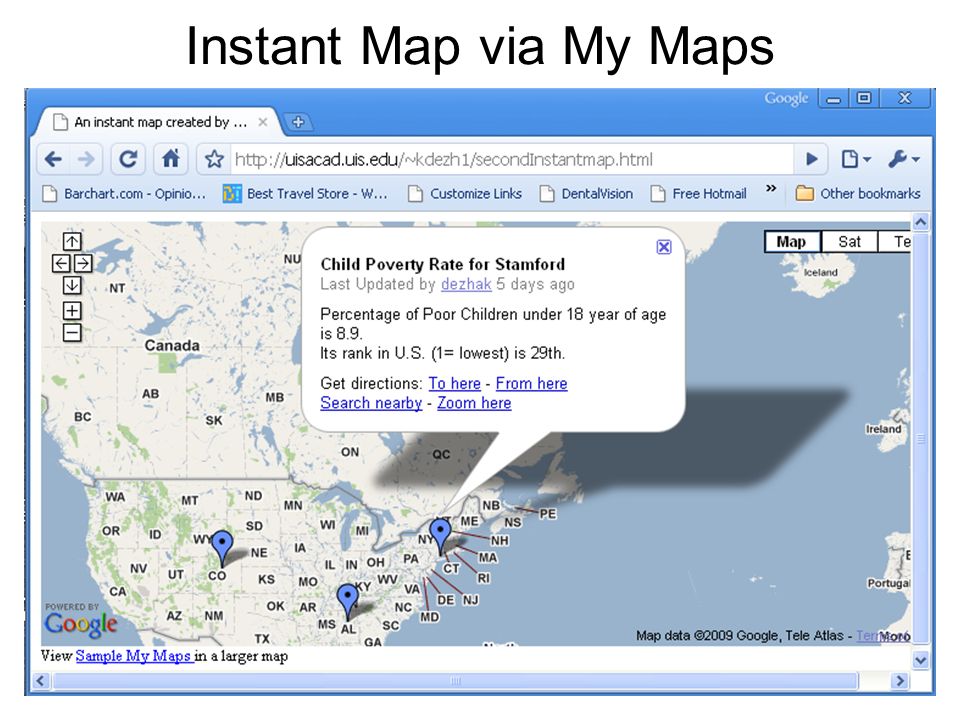Image resolution: width=960 pixels, height=720 pixels.
Task: Pan the map right arrow
Action: pos(83,263)
